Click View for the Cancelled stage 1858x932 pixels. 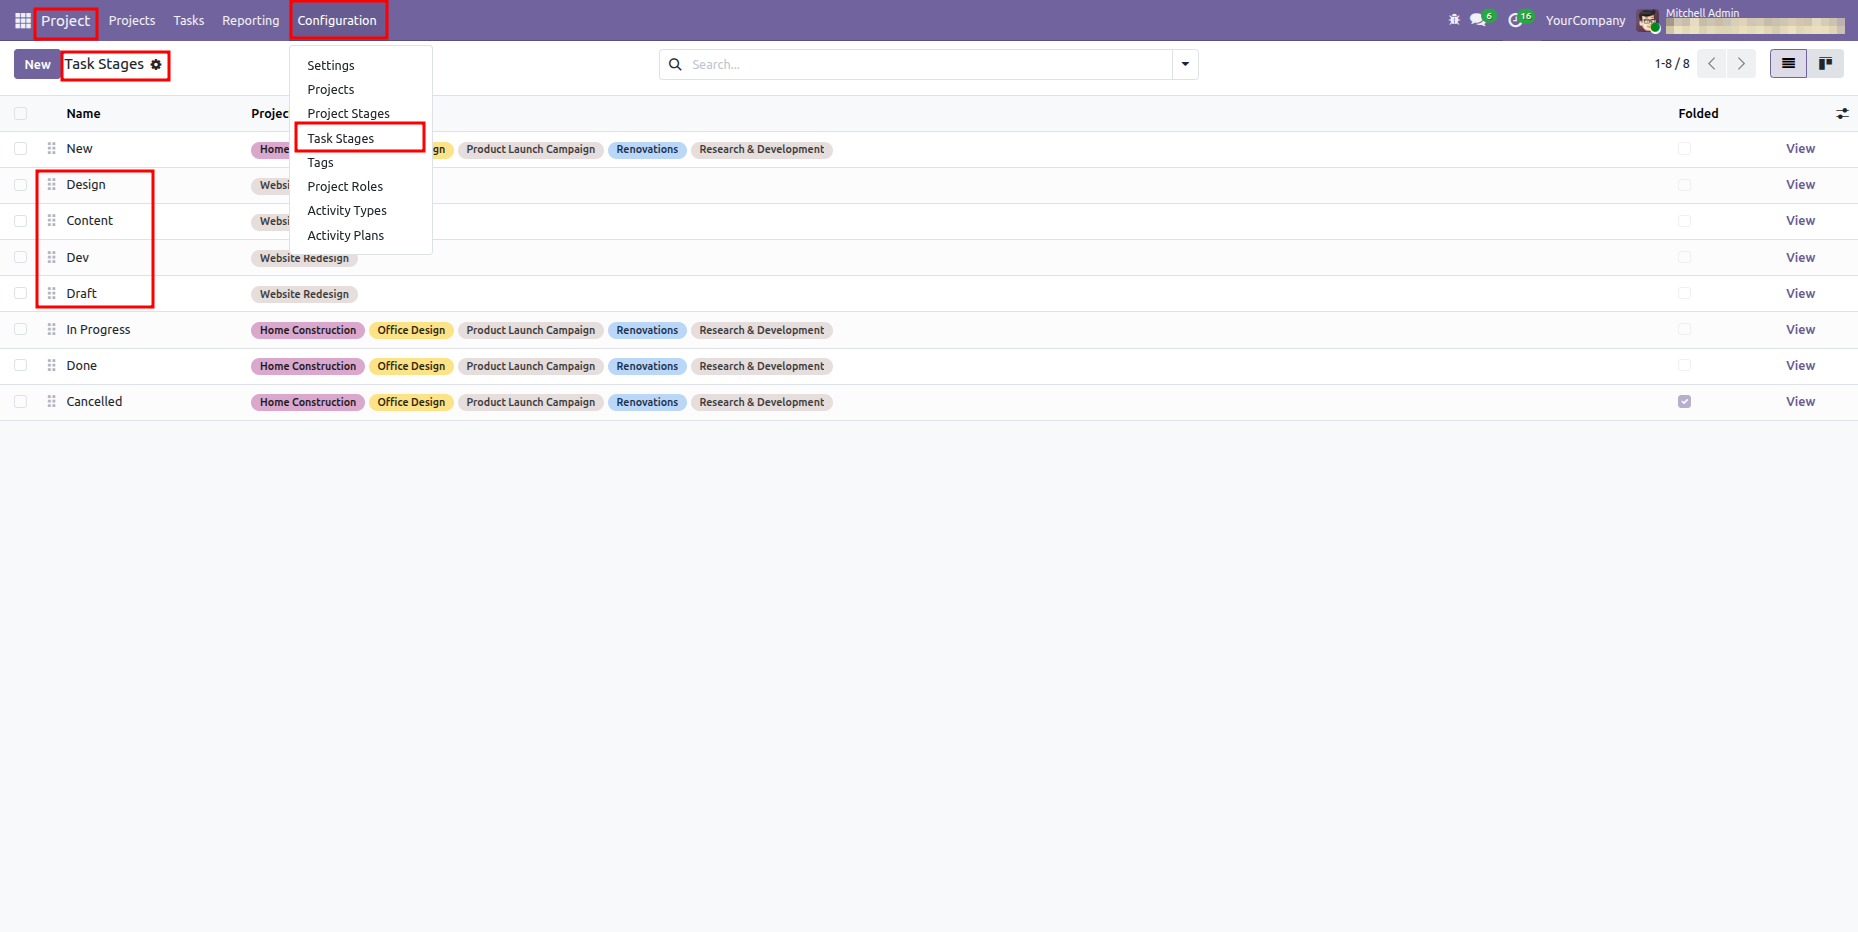(x=1800, y=402)
